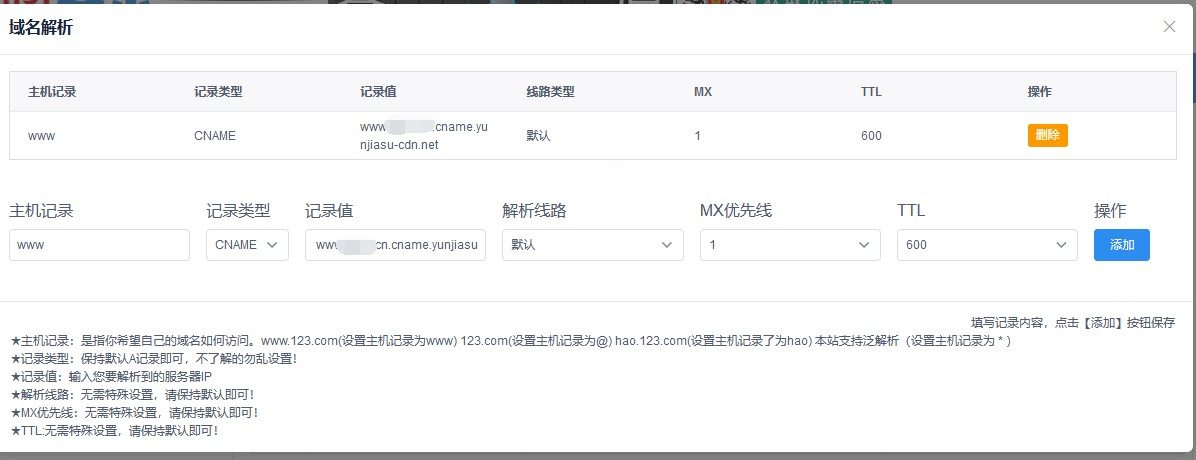Click the chevron arrow in MX优先线 selector
The height and width of the screenshot is (460, 1196).
[864, 245]
